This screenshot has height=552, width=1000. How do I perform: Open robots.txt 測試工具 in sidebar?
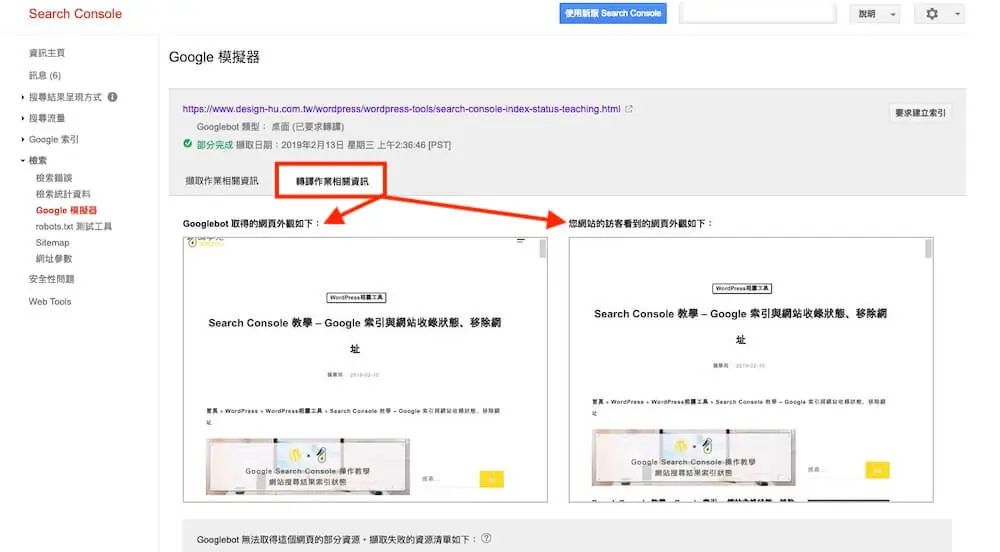tap(74, 226)
